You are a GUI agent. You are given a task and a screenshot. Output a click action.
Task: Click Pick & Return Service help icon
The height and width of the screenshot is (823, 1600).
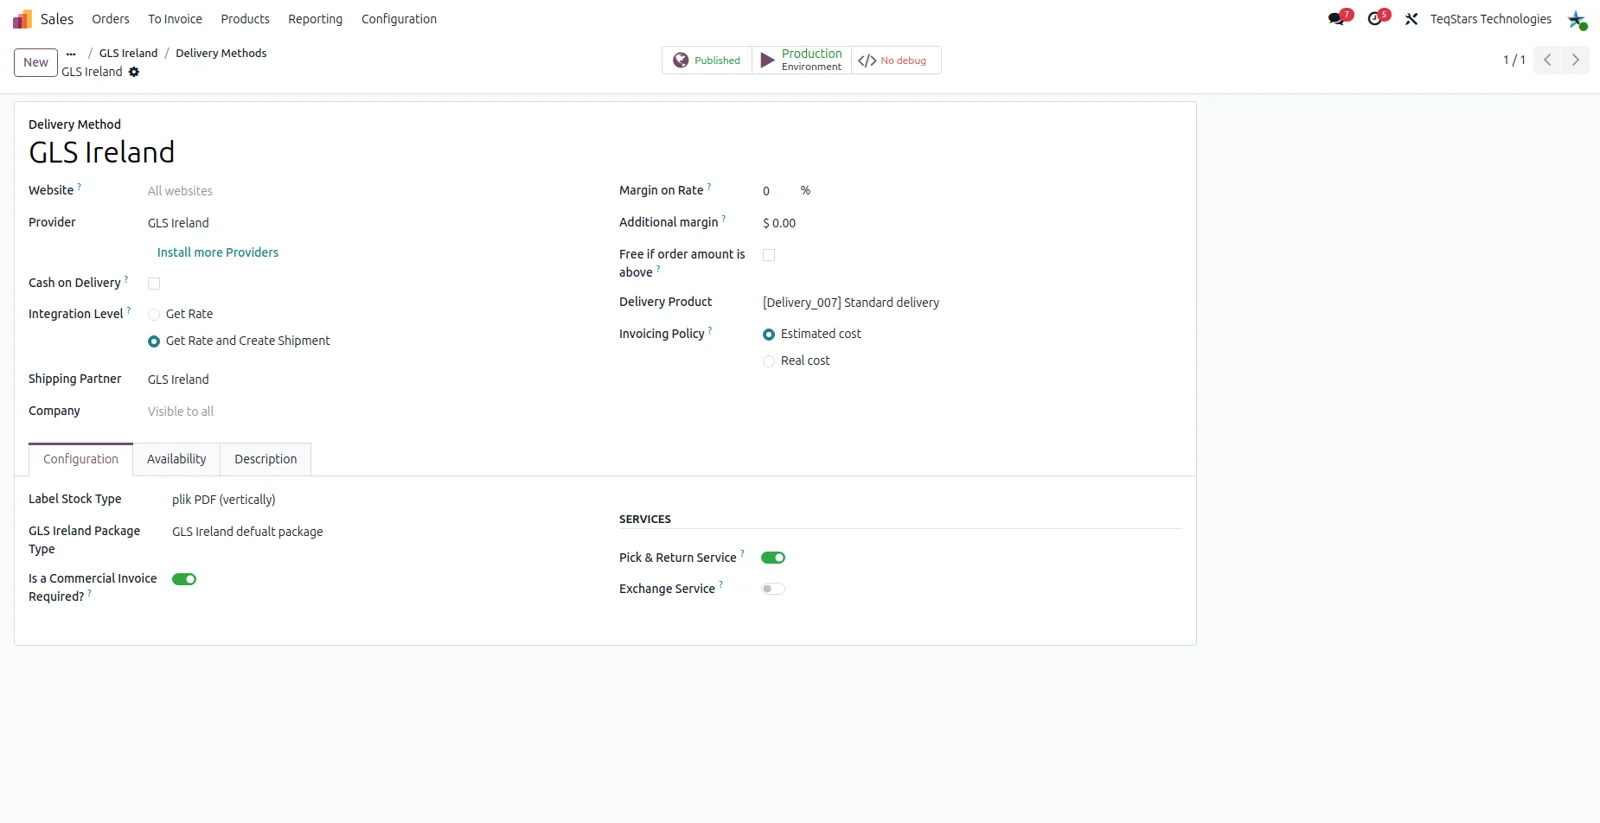[742, 554]
